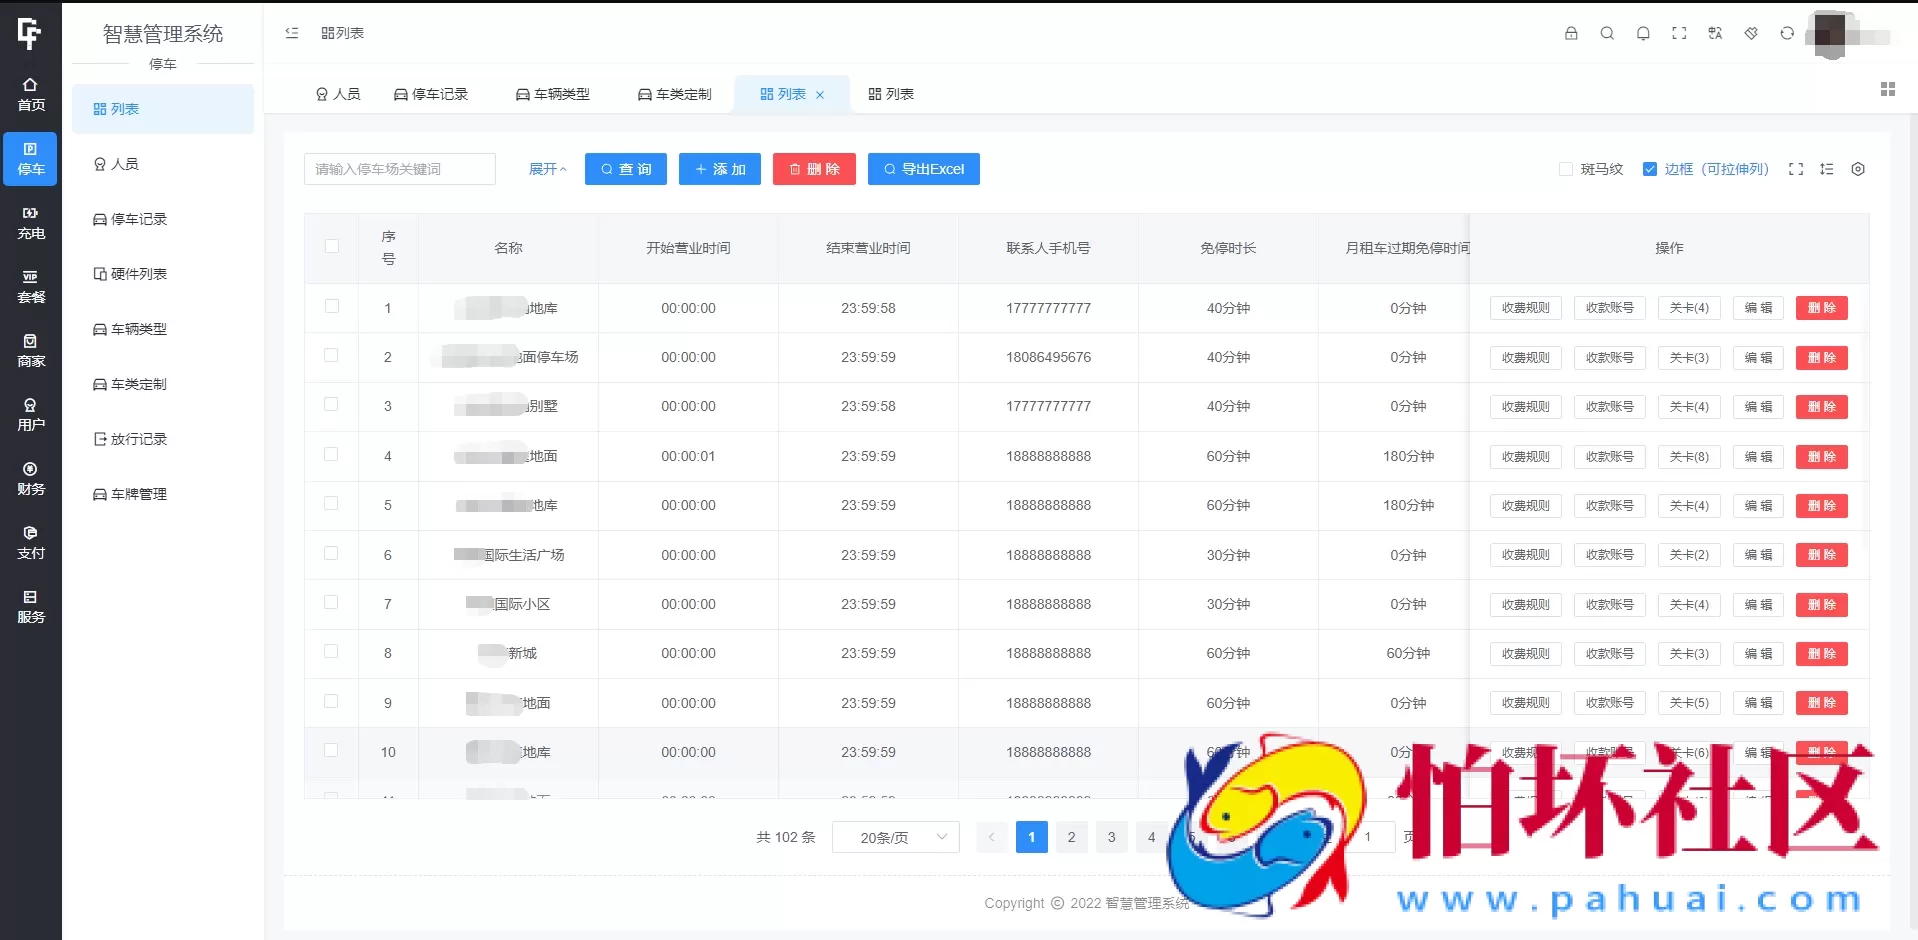Open the 充电 section from sidebar
The height and width of the screenshot is (940, 1918).
click(x=30, y=222)
